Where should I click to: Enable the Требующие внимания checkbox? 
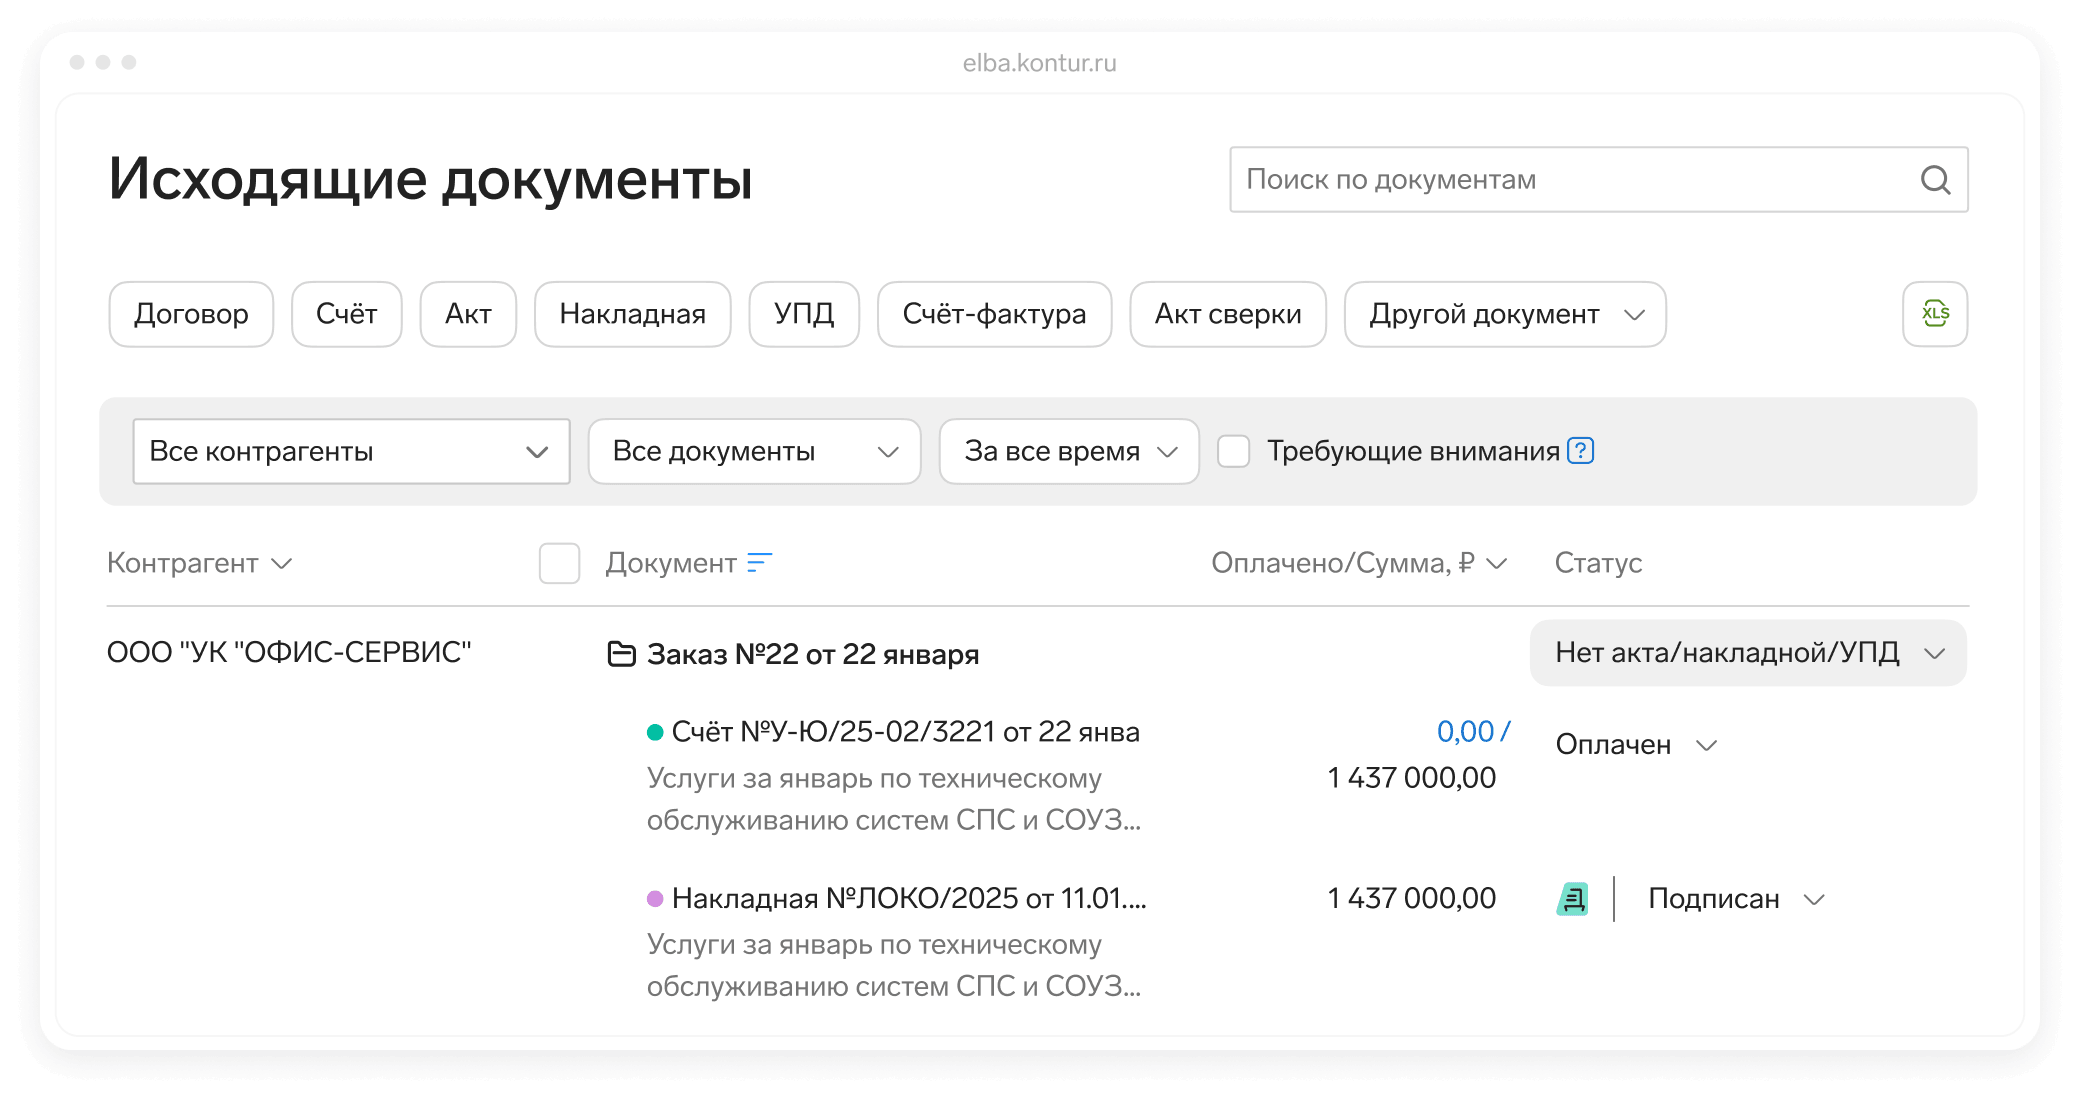[x=1233, y=451]
